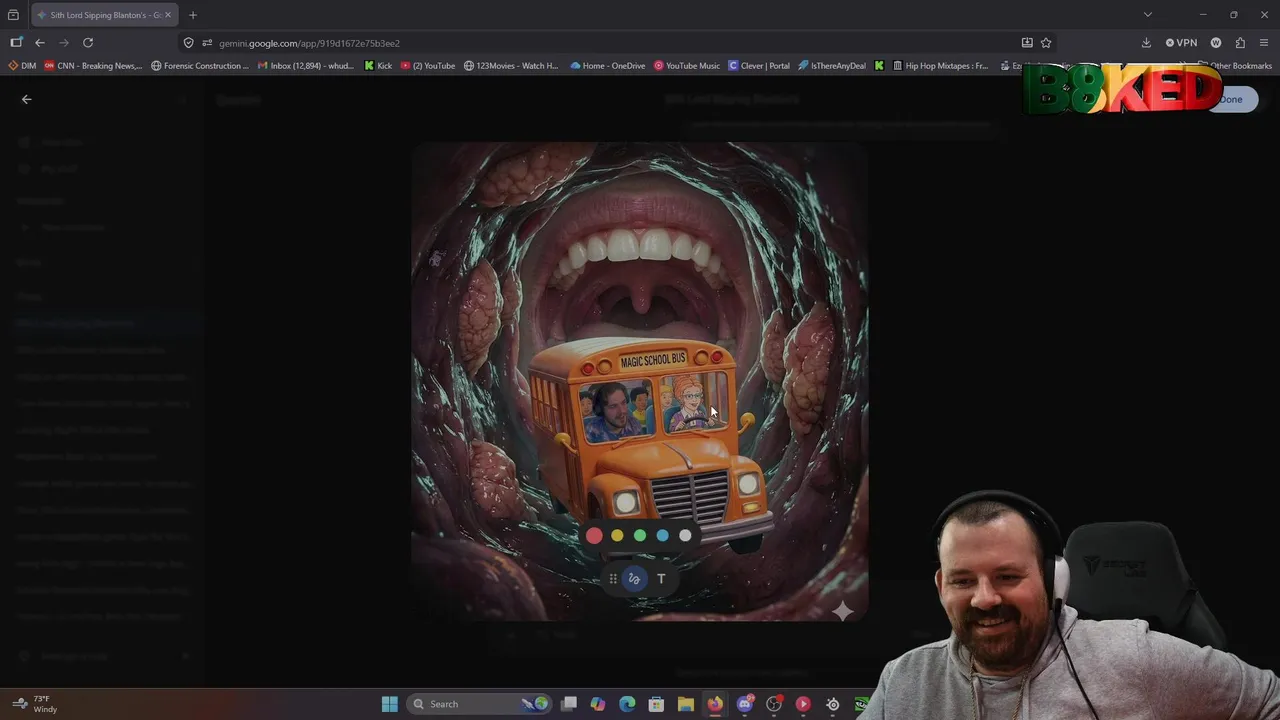1280x720 pixels.
Task: Click the back arrow in Gemini editor
Action: 27,99
